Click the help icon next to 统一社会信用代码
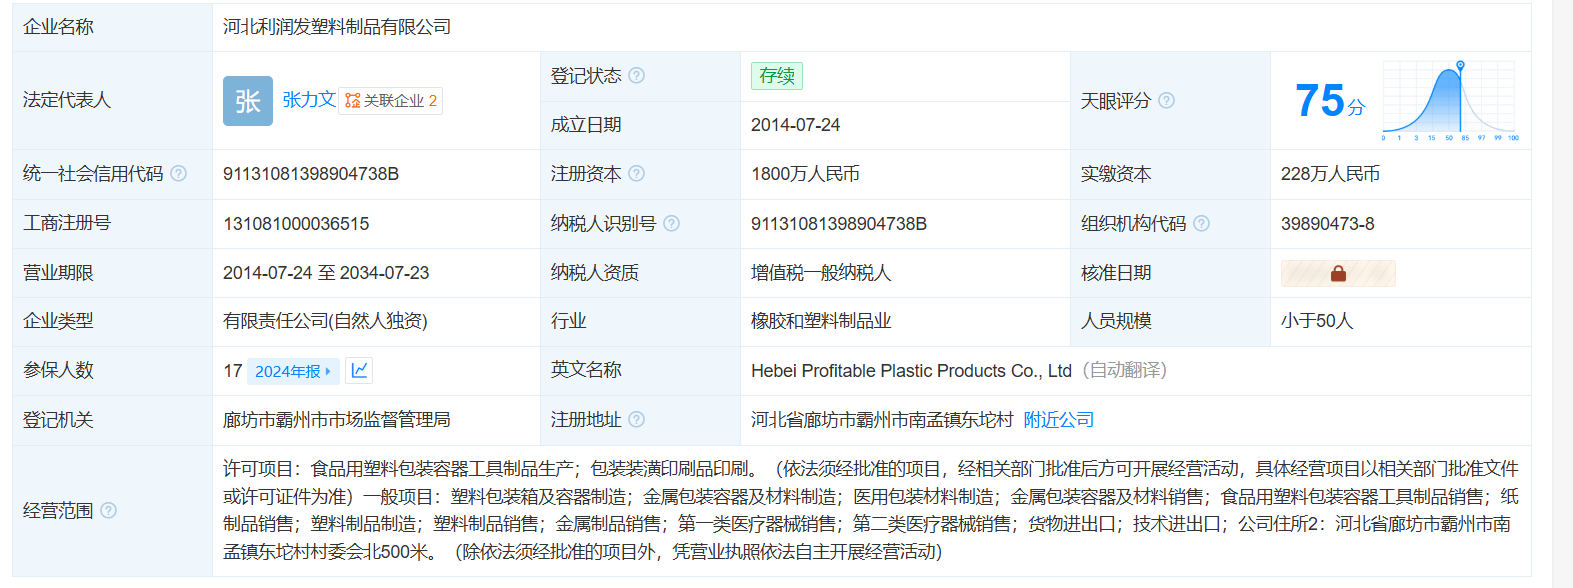Screen dimensions: 1573x588 (179, 174)
